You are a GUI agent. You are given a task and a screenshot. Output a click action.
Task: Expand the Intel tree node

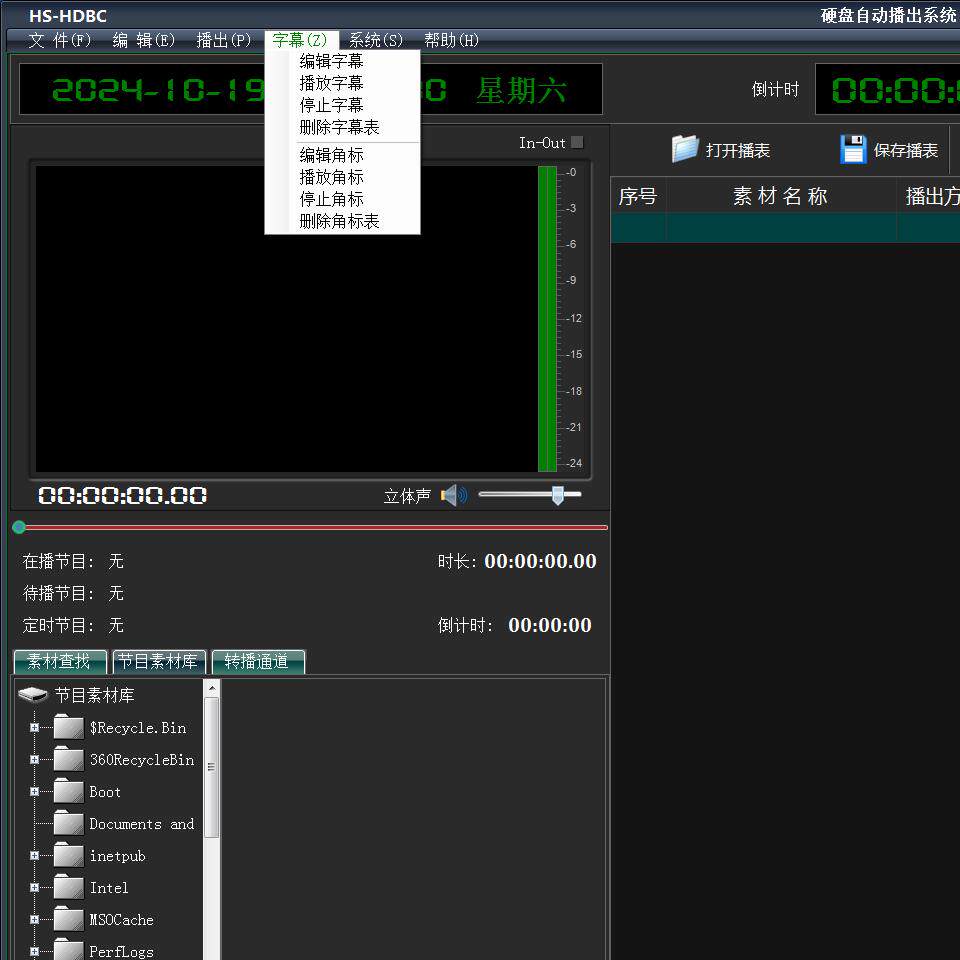(x=33, y=888)
